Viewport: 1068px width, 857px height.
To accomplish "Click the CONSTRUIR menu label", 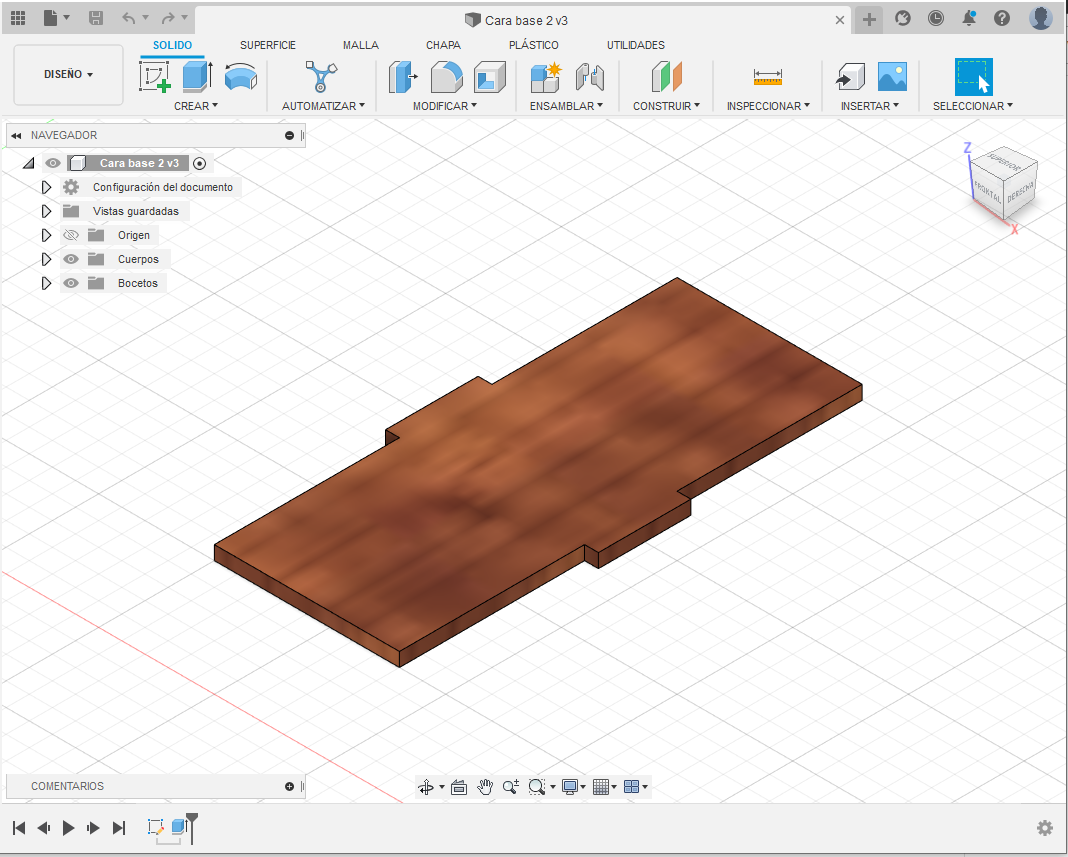I will (x=666, y=106).
